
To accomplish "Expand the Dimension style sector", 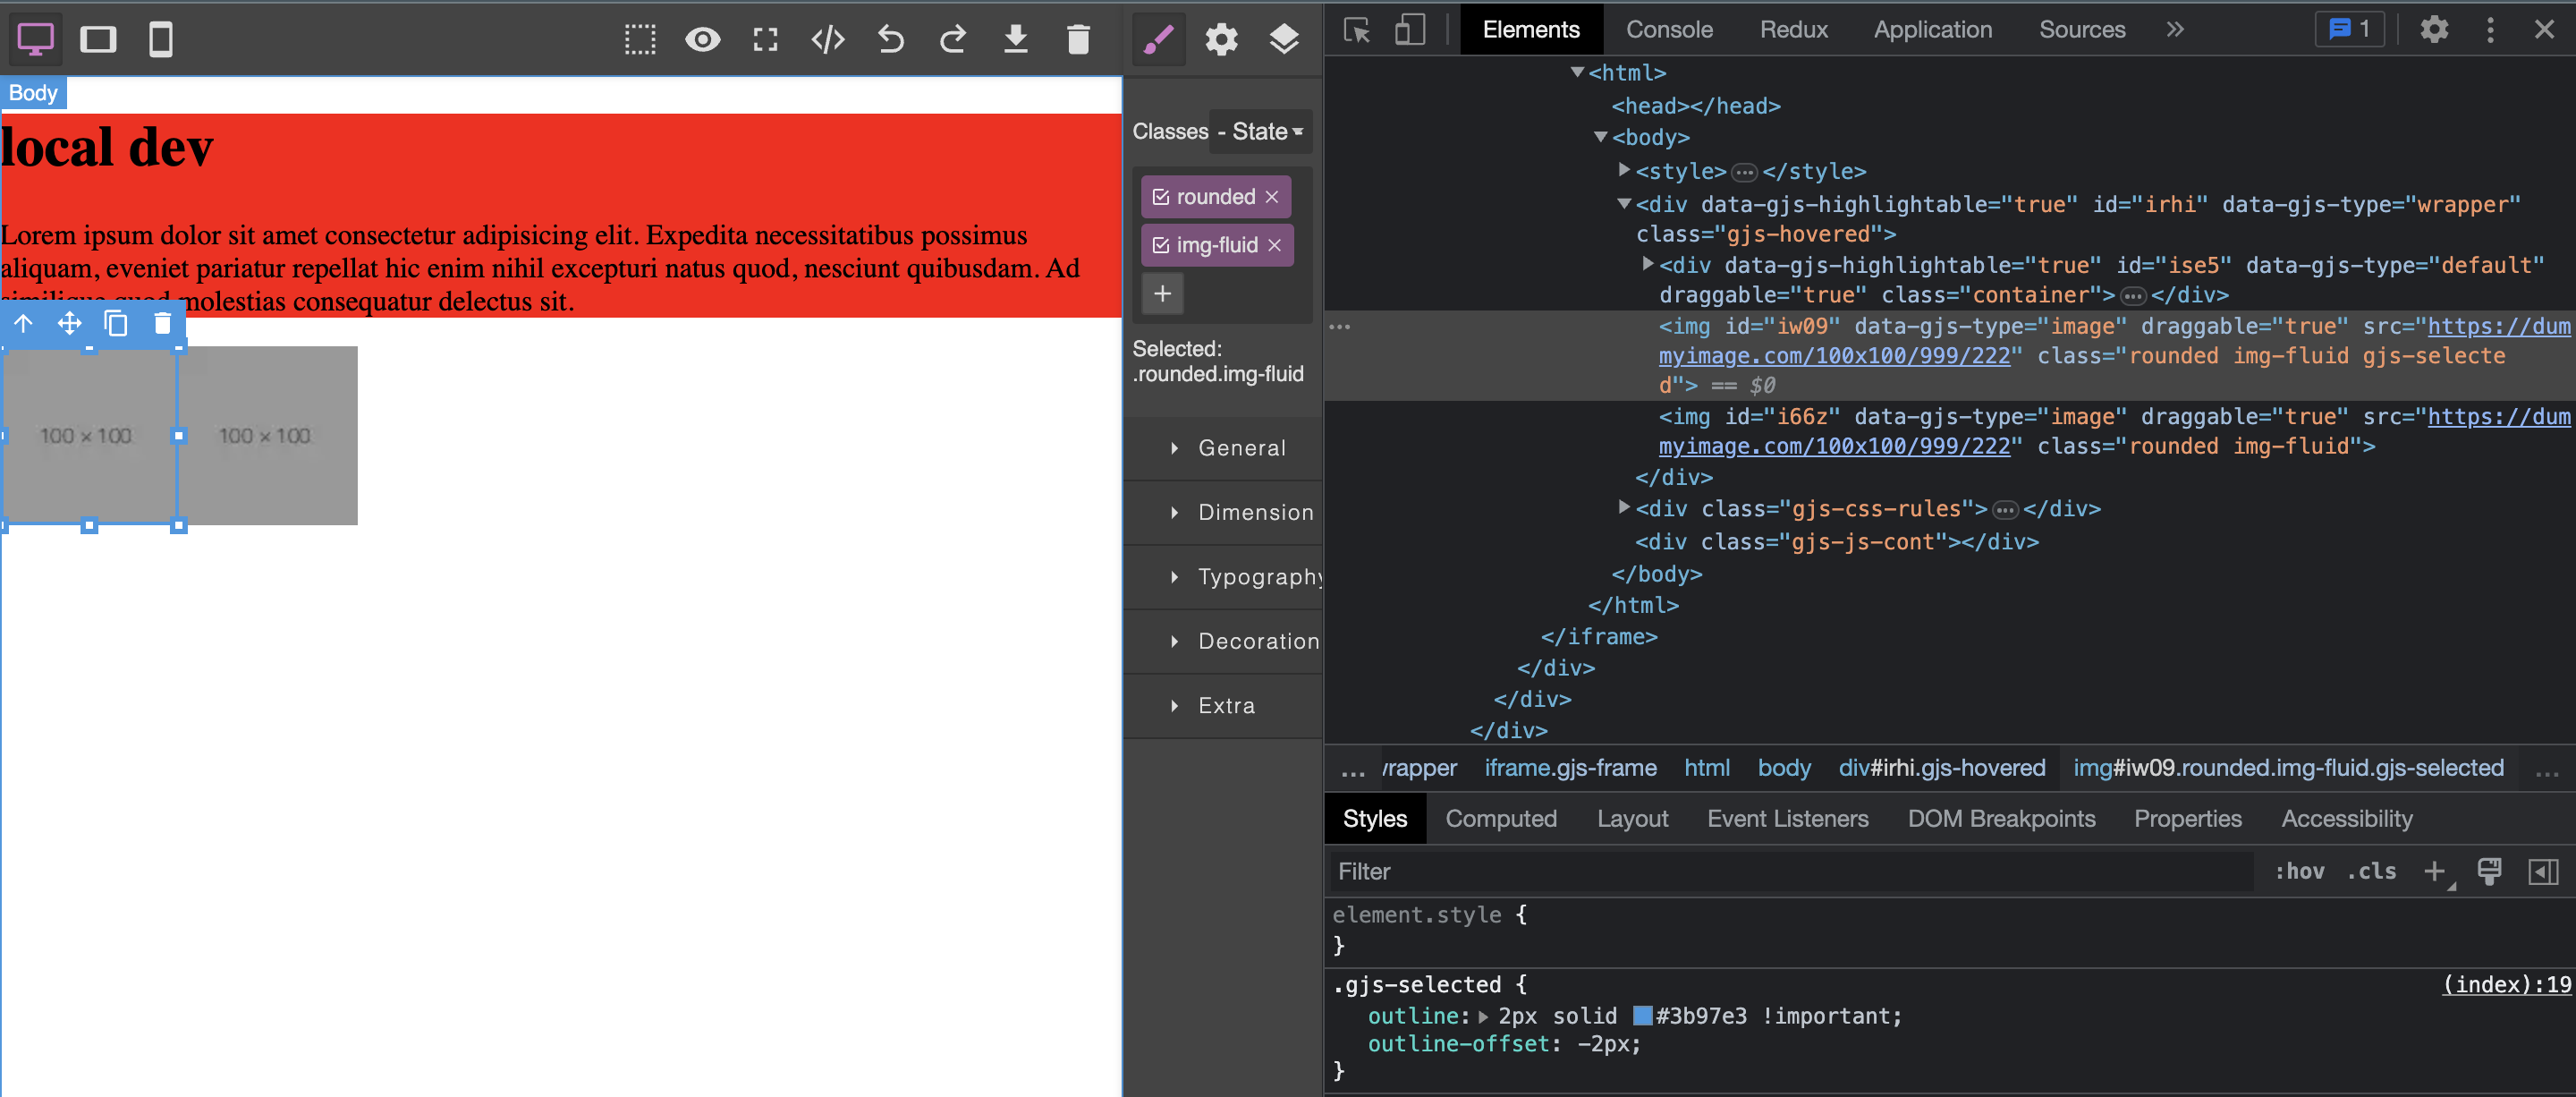I will [1255, 513].
